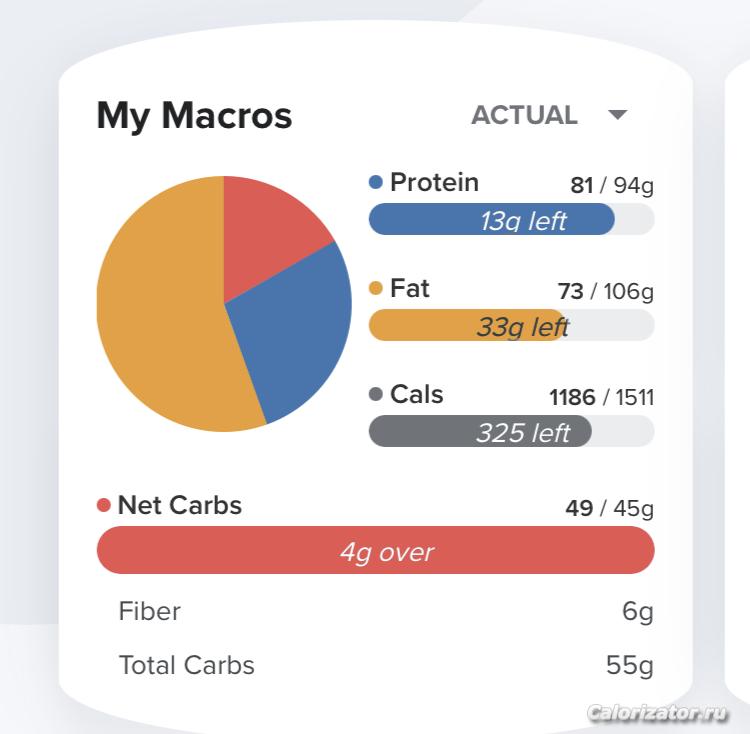This screenshot has width=750, height=734.
Task: Click the Net Carbs label text
Action: [180, 506]
